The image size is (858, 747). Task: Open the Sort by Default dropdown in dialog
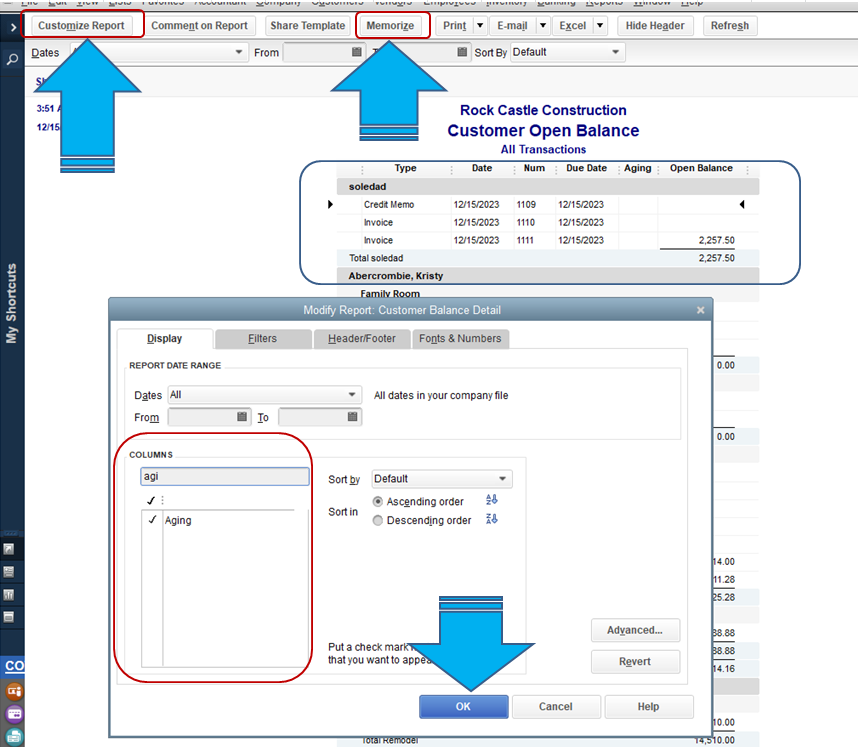click(x=442, y=479)
